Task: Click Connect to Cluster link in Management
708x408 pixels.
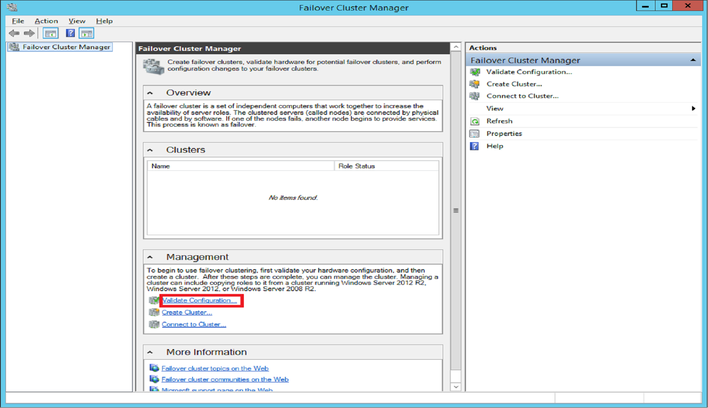Action: [194, 324]
